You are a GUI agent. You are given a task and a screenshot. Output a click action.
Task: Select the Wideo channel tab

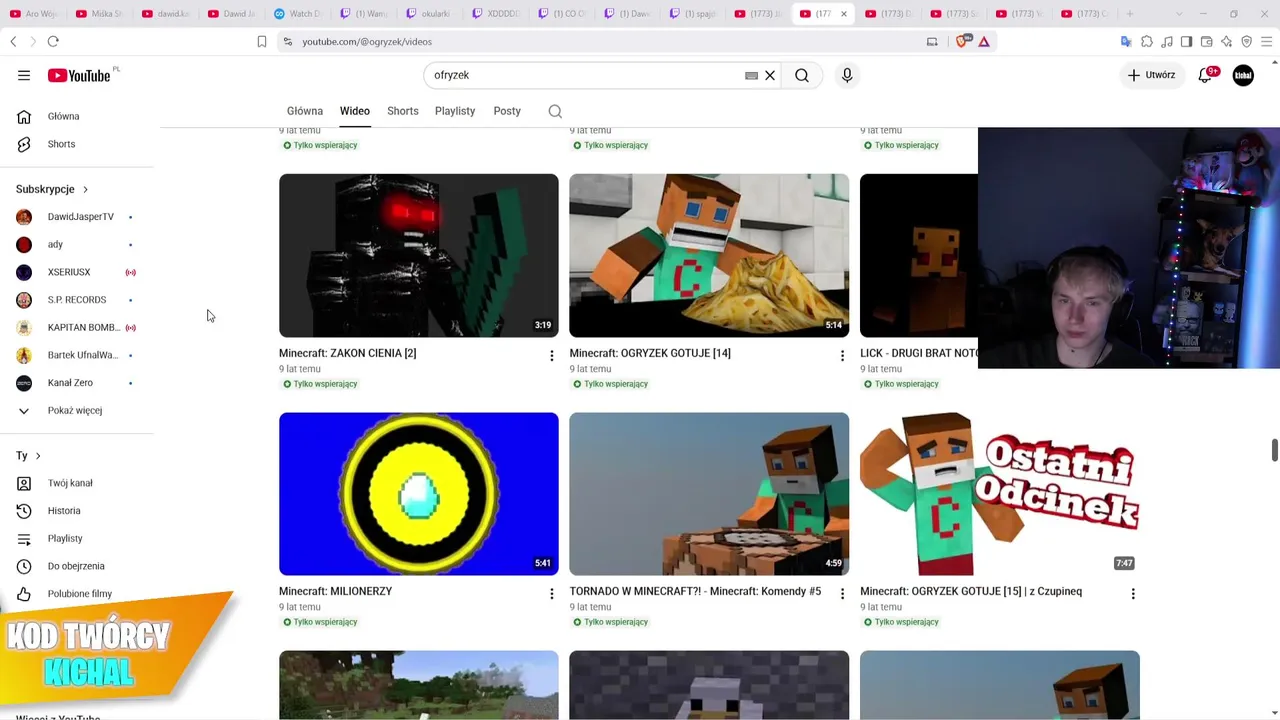point(355,111)
